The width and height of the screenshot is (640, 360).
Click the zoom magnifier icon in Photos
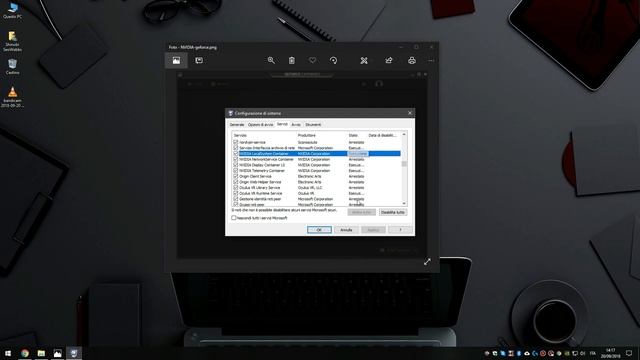[x=271, y=60]
